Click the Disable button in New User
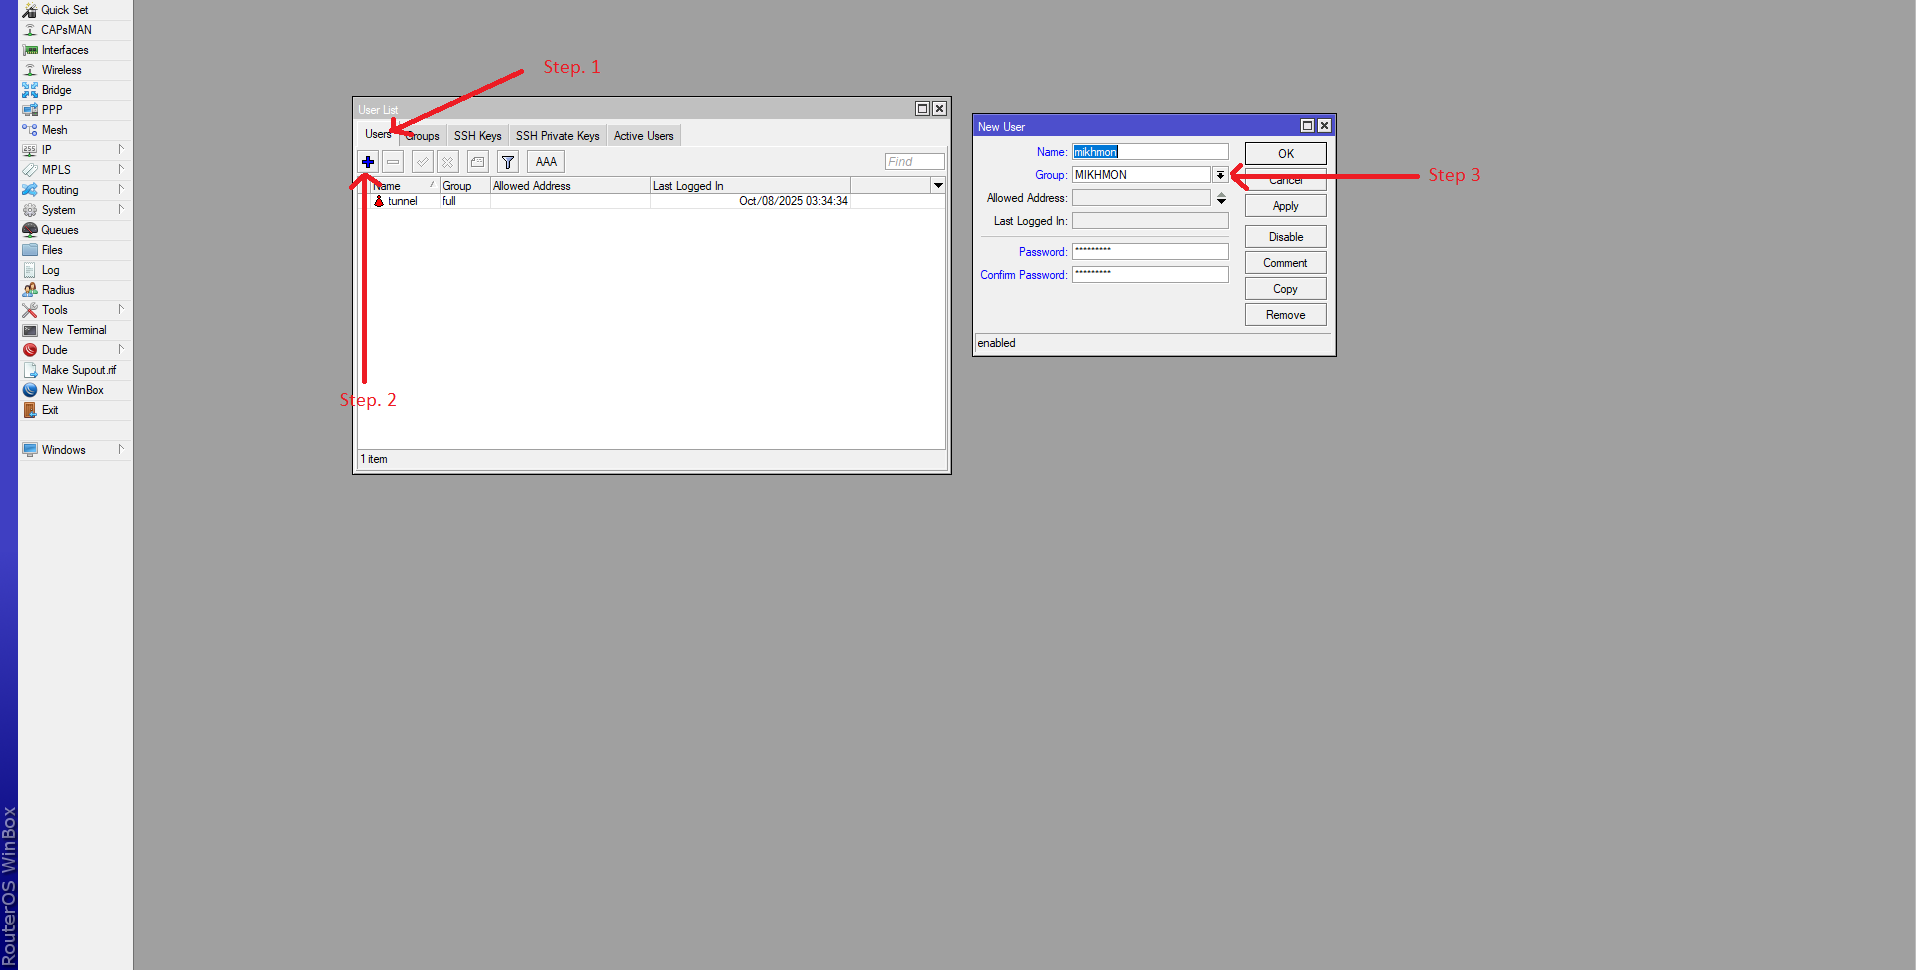The height and width of the screenshot is (970, 1920). (1285, 237)
